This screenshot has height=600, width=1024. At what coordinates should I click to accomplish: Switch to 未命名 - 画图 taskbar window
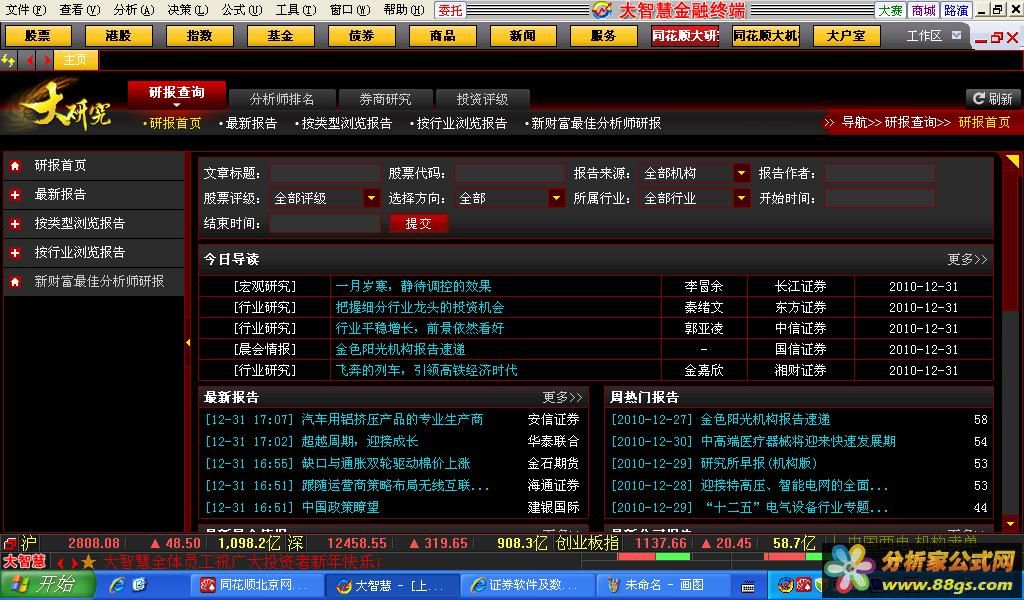tap(663, 585)
